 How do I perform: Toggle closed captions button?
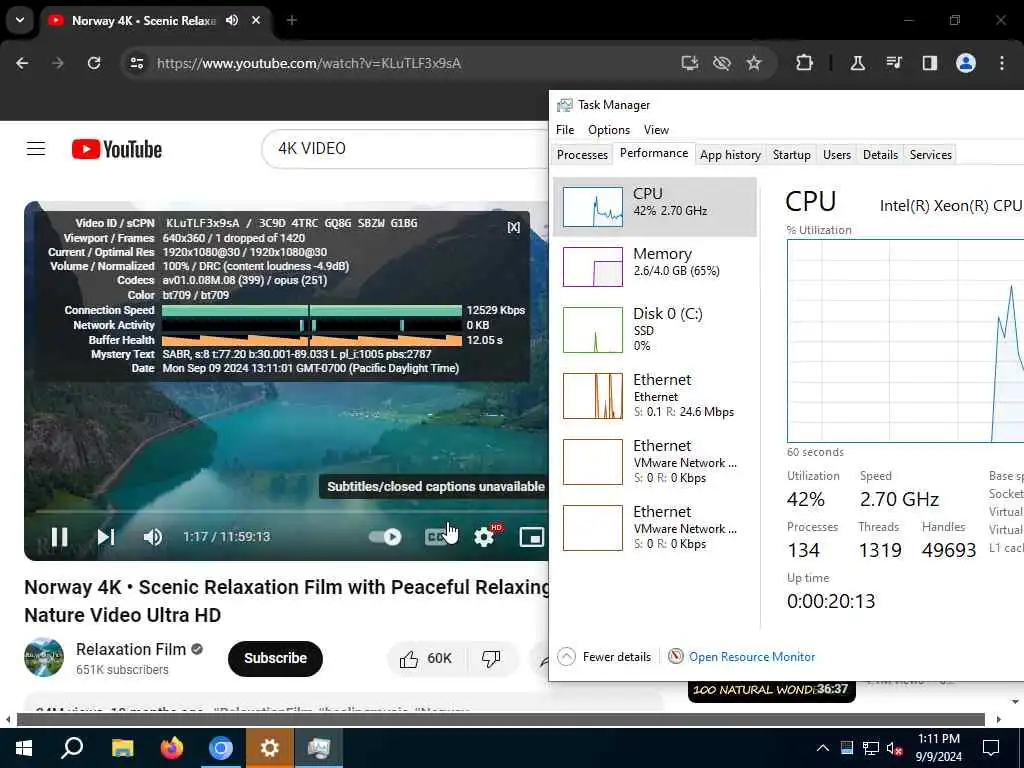click(x=436, y=537)
